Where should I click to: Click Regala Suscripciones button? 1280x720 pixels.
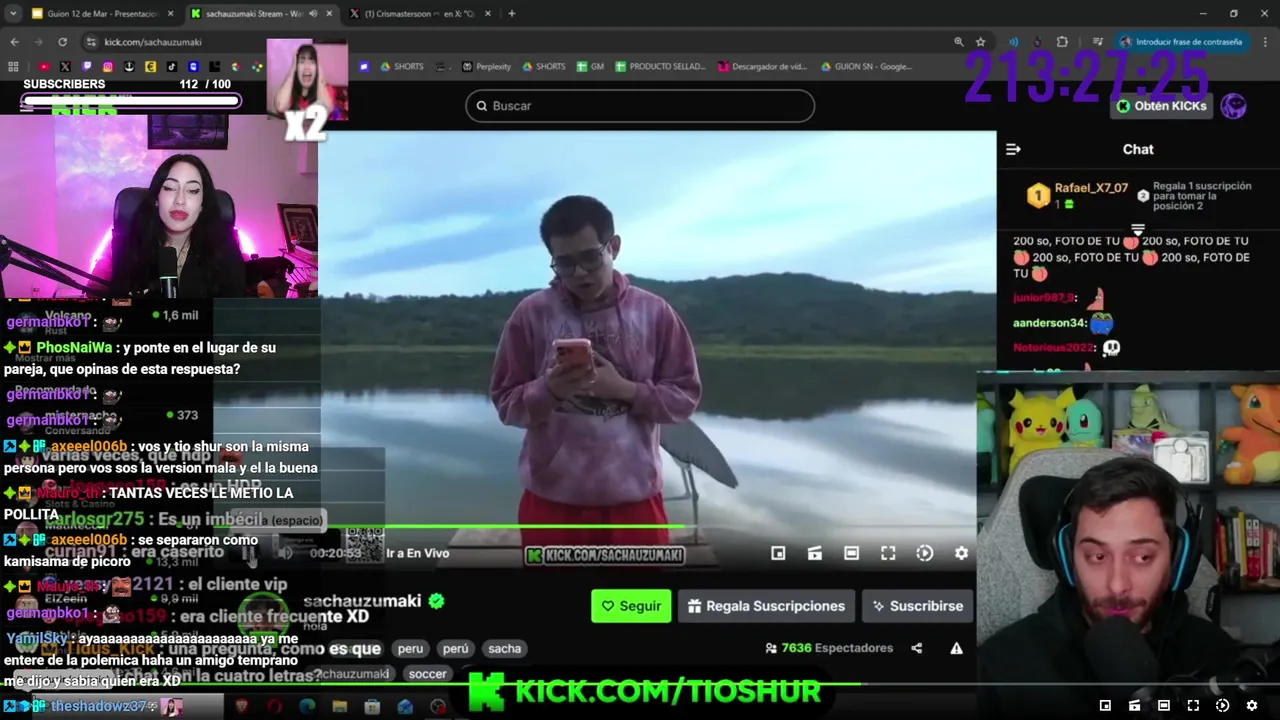(x=766, y=606)
